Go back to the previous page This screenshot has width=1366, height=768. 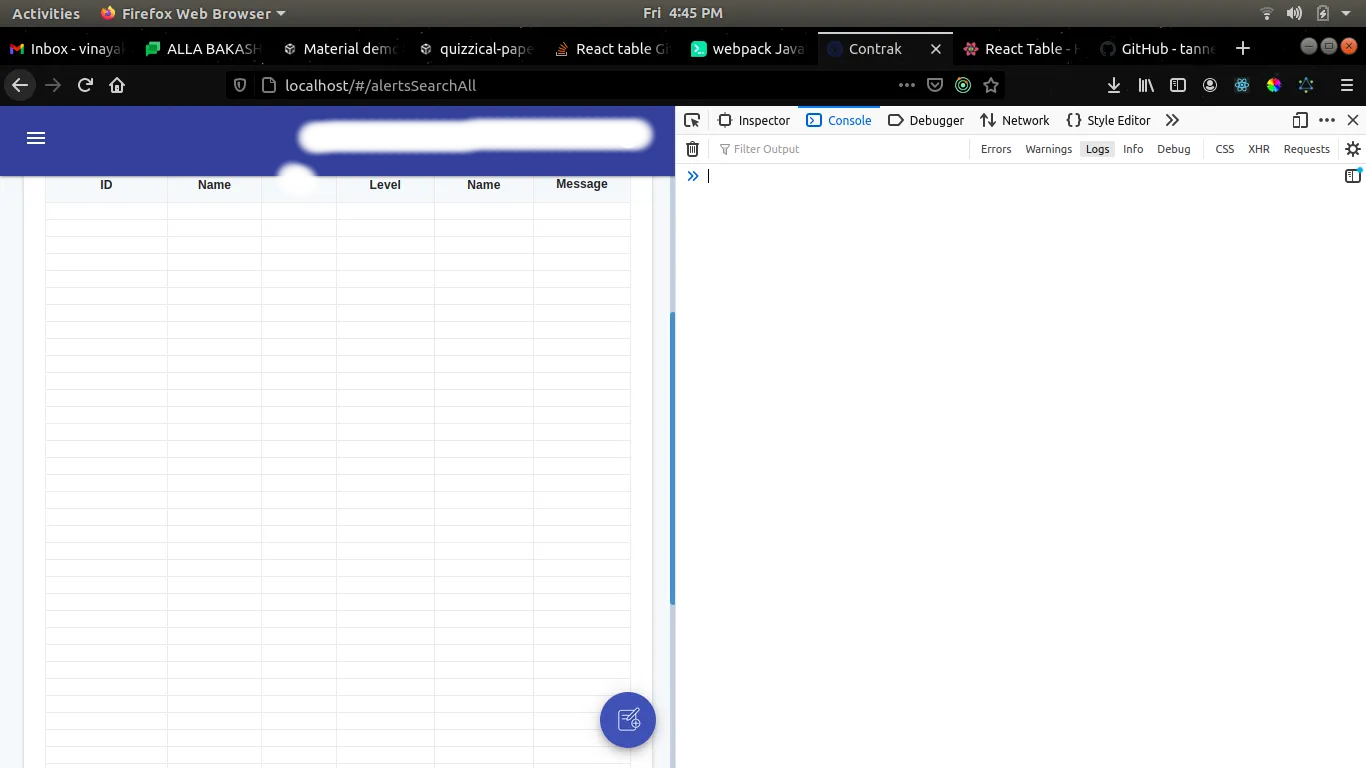pyautogui.click(x=20, y=86)
